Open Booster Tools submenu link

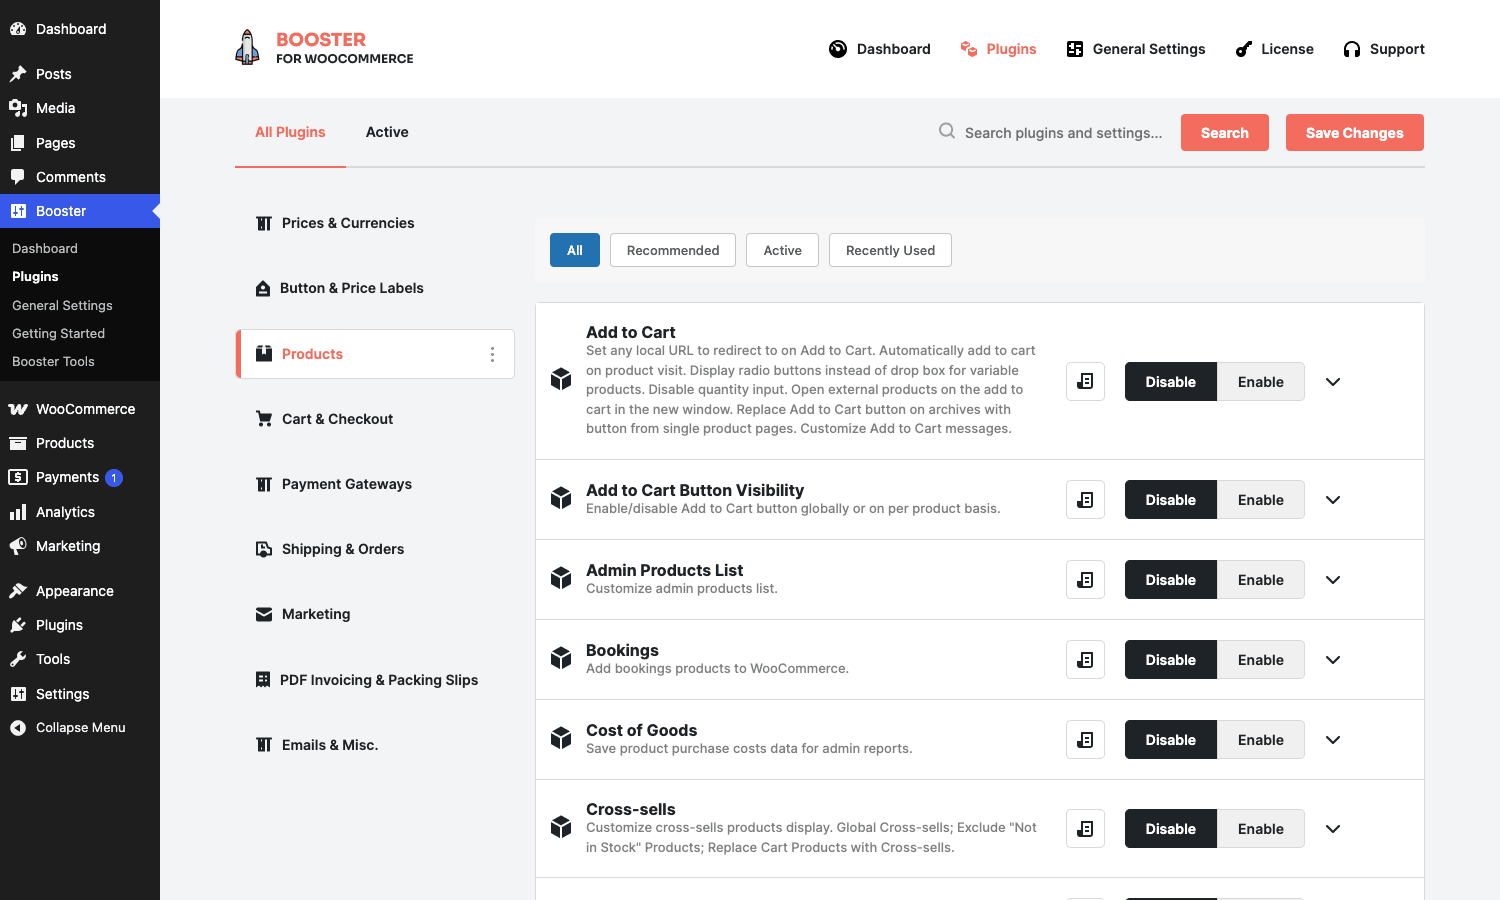pos(53,361)
